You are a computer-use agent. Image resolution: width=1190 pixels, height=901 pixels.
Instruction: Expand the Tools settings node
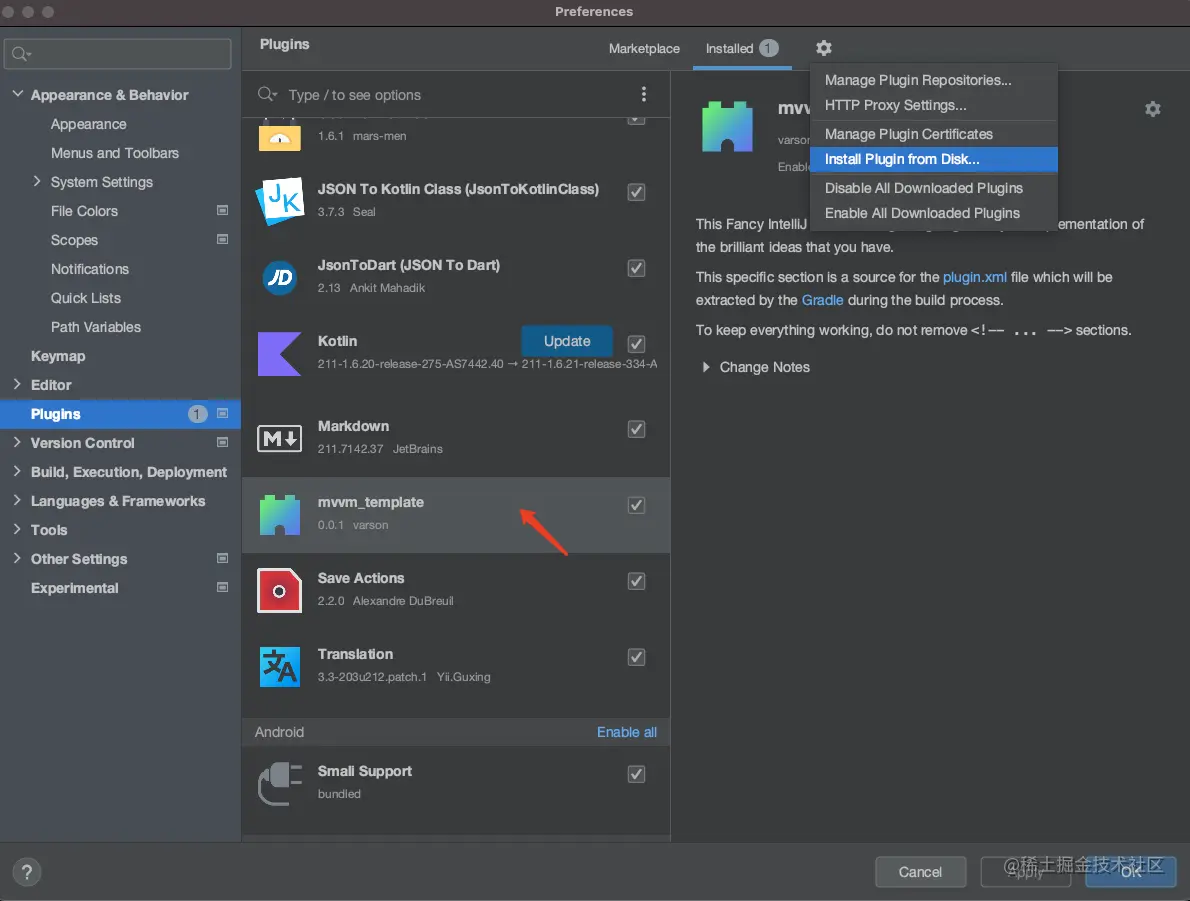[x=17, y=529]
